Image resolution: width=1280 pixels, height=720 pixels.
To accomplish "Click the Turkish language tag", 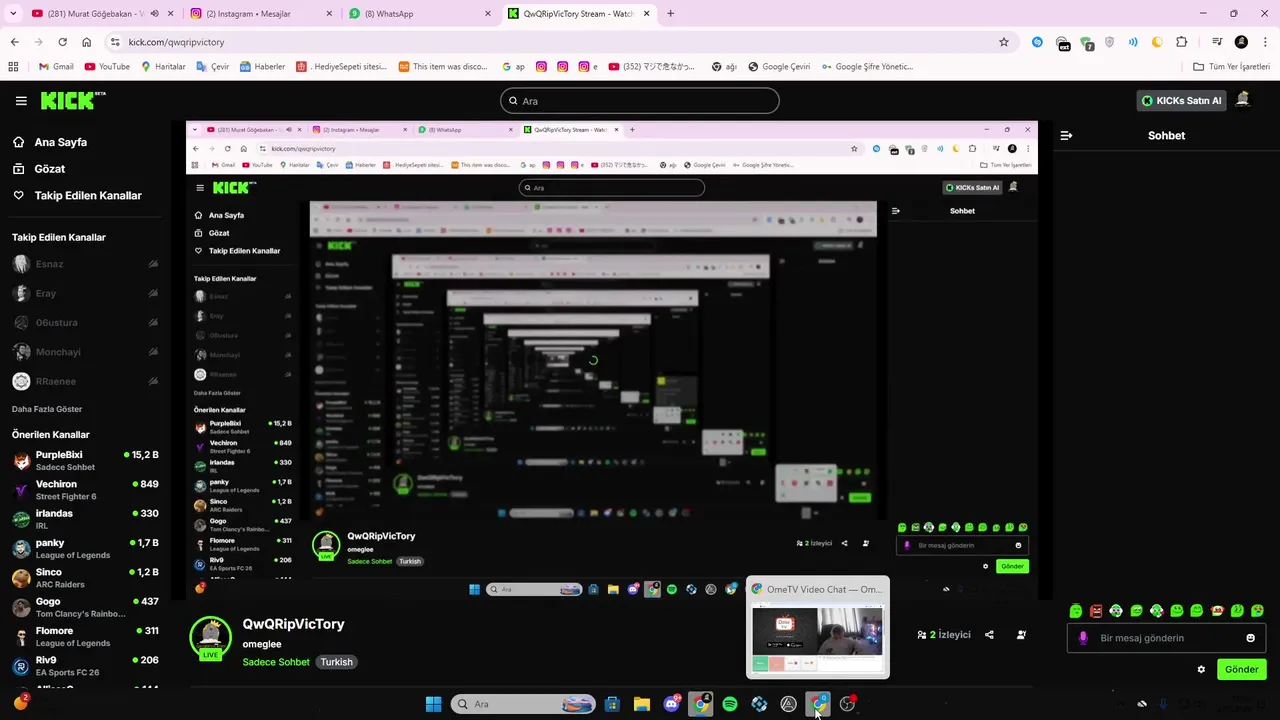I will pos(336,662).
